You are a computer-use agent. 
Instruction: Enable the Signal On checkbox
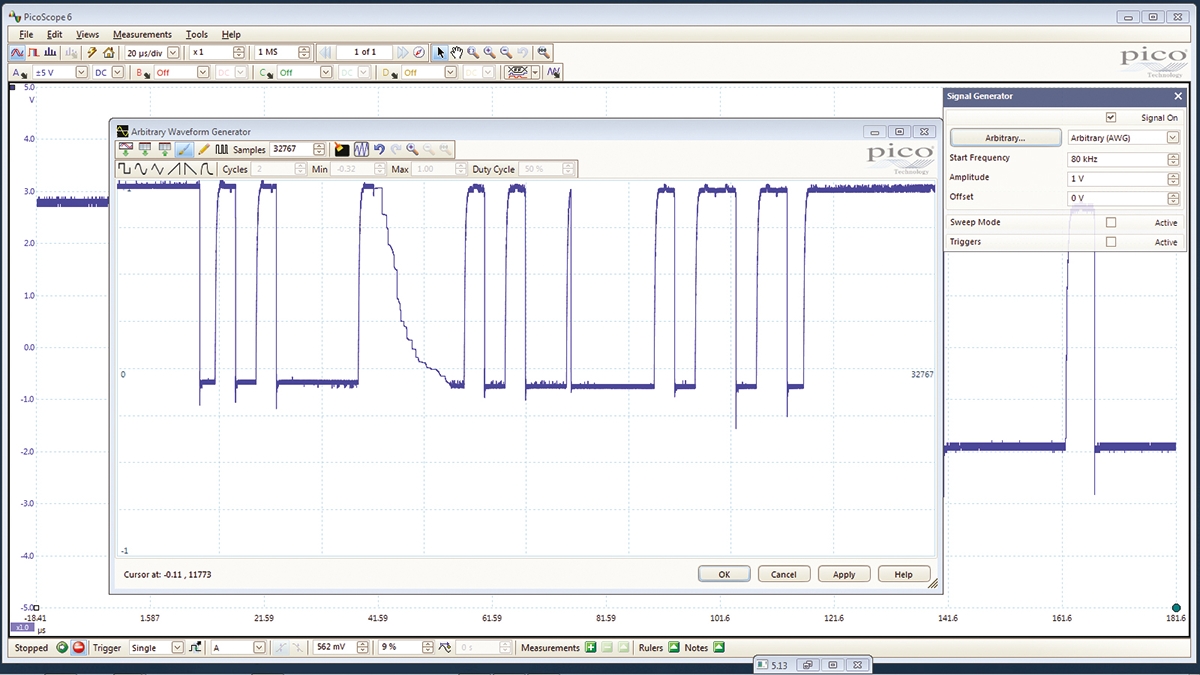(1110, 117)
